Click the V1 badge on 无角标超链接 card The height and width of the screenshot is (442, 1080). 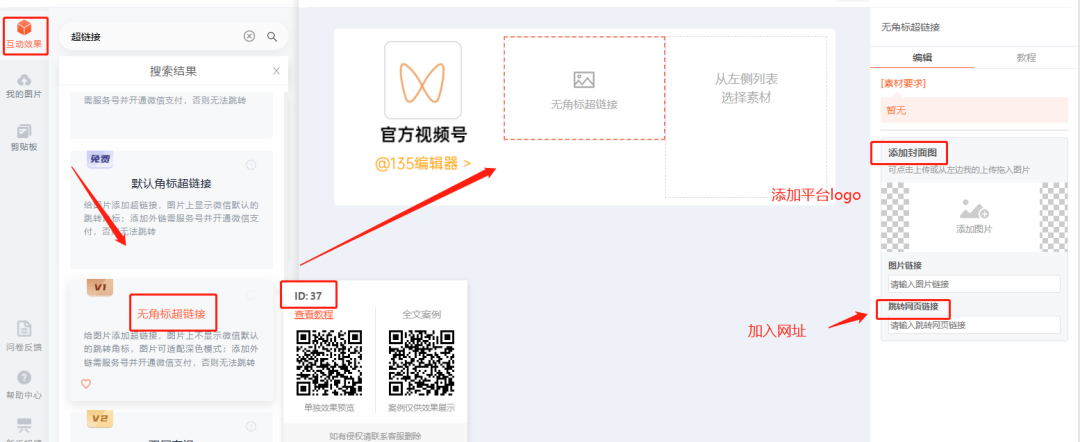click(100, 287)
